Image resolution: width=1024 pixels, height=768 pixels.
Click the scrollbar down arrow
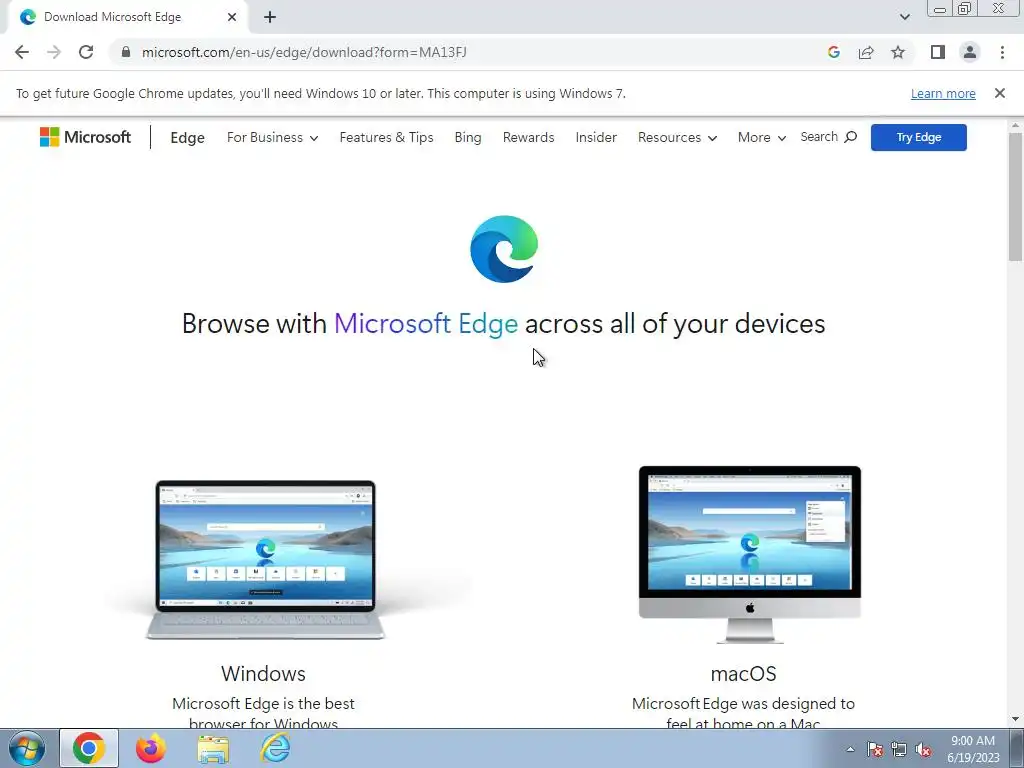pos(1015,720)
